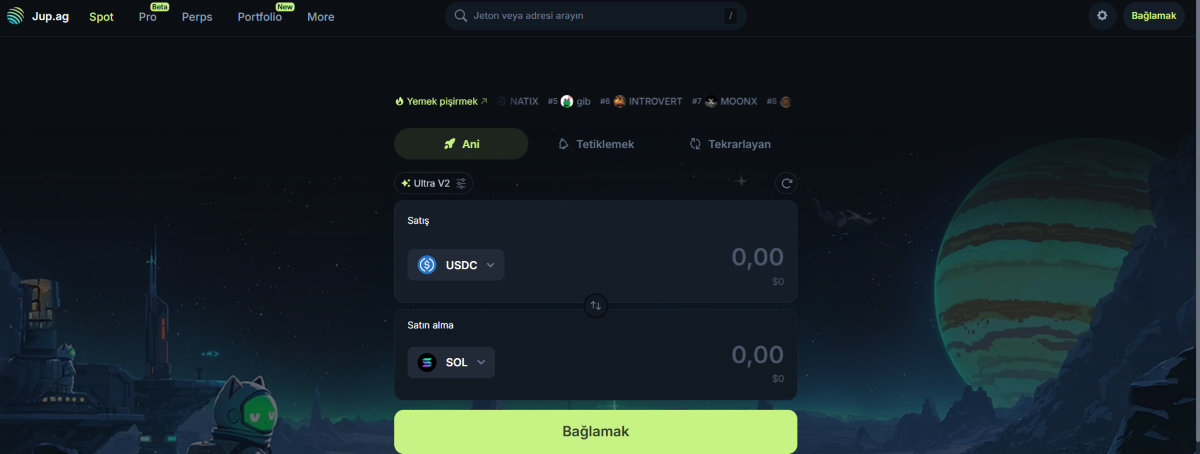Screen dimensions: 1200x454
Task: Click the gib trending token icon
Action: pos(567,101)
